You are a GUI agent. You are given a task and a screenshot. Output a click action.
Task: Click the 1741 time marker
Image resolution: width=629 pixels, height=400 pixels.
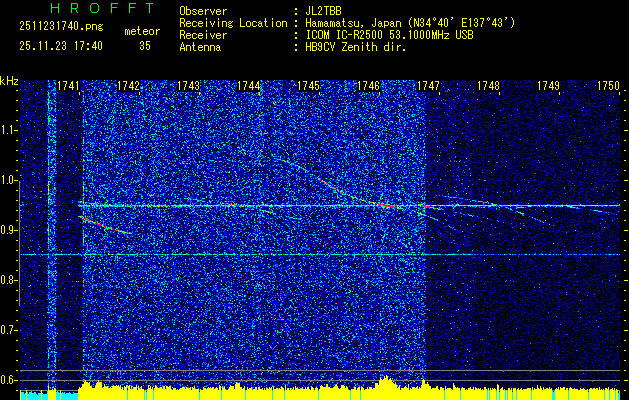[68, 87]
